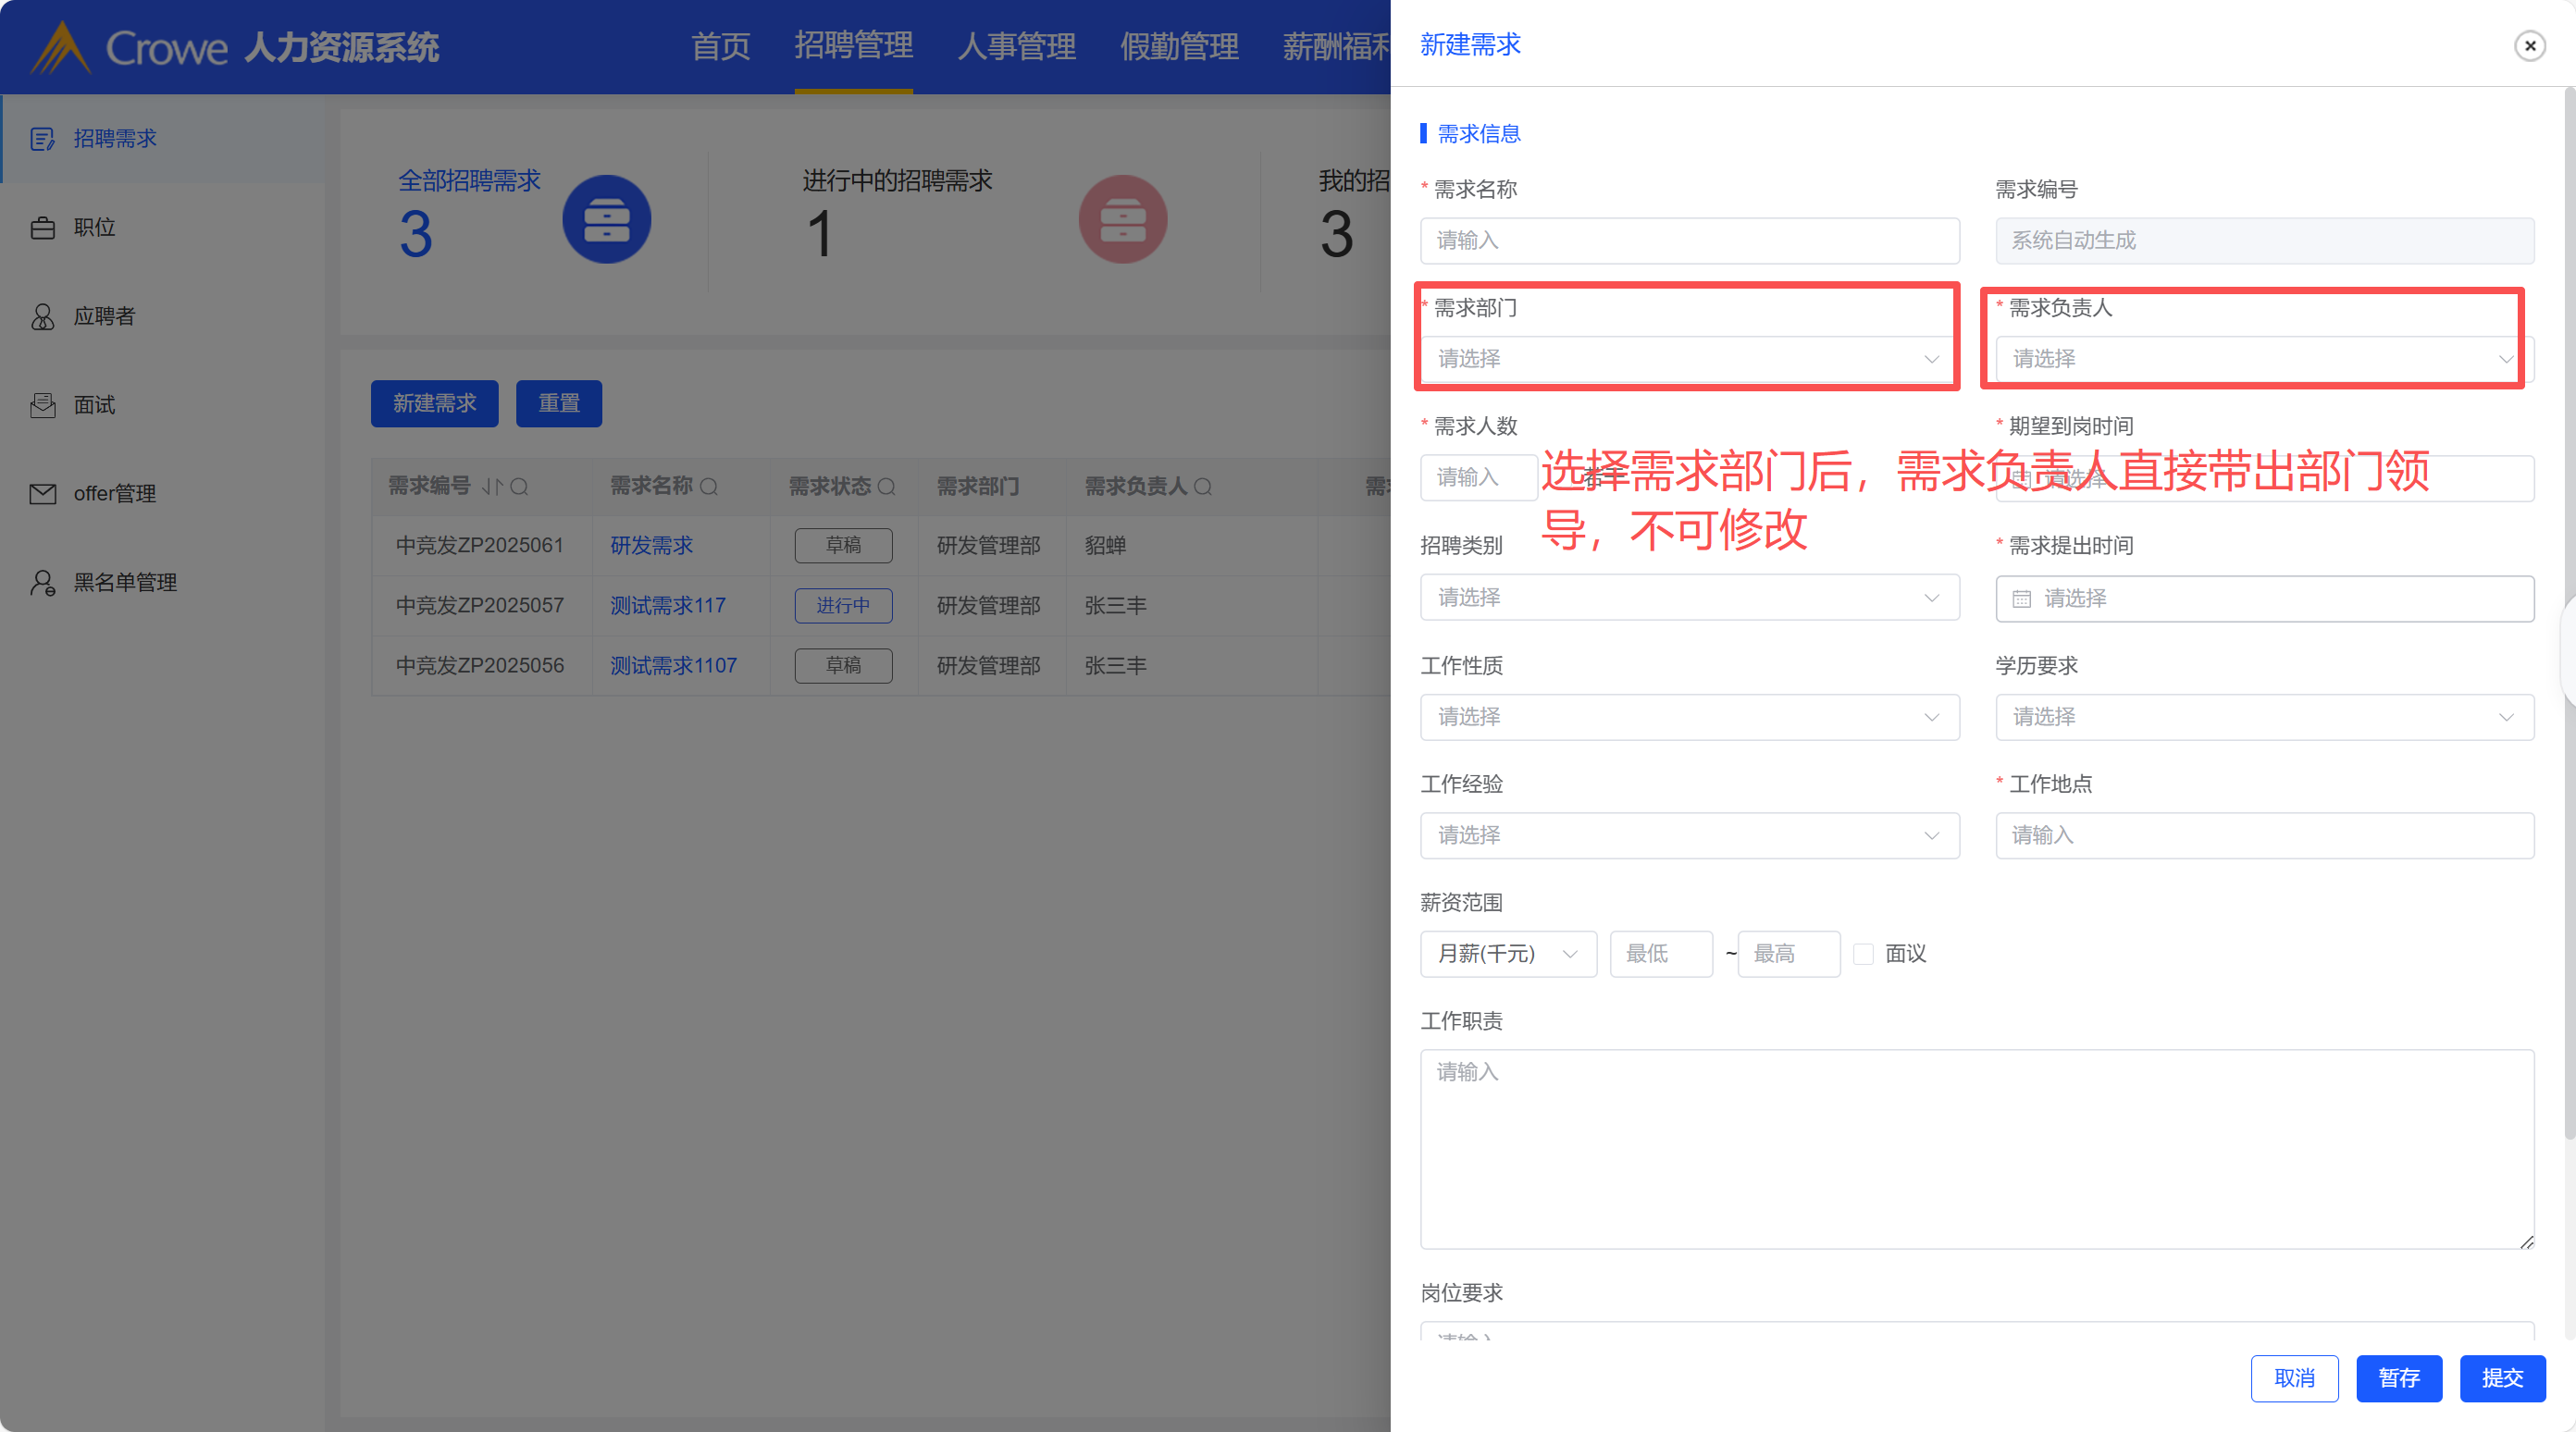Click calendar icon in 需求提出时间 field

[2021, 599]
